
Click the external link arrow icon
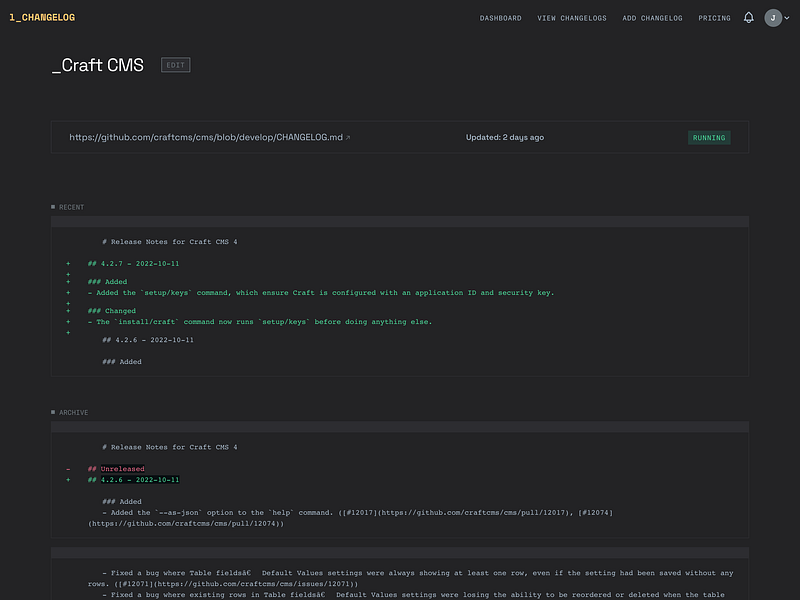click(348, 138)
